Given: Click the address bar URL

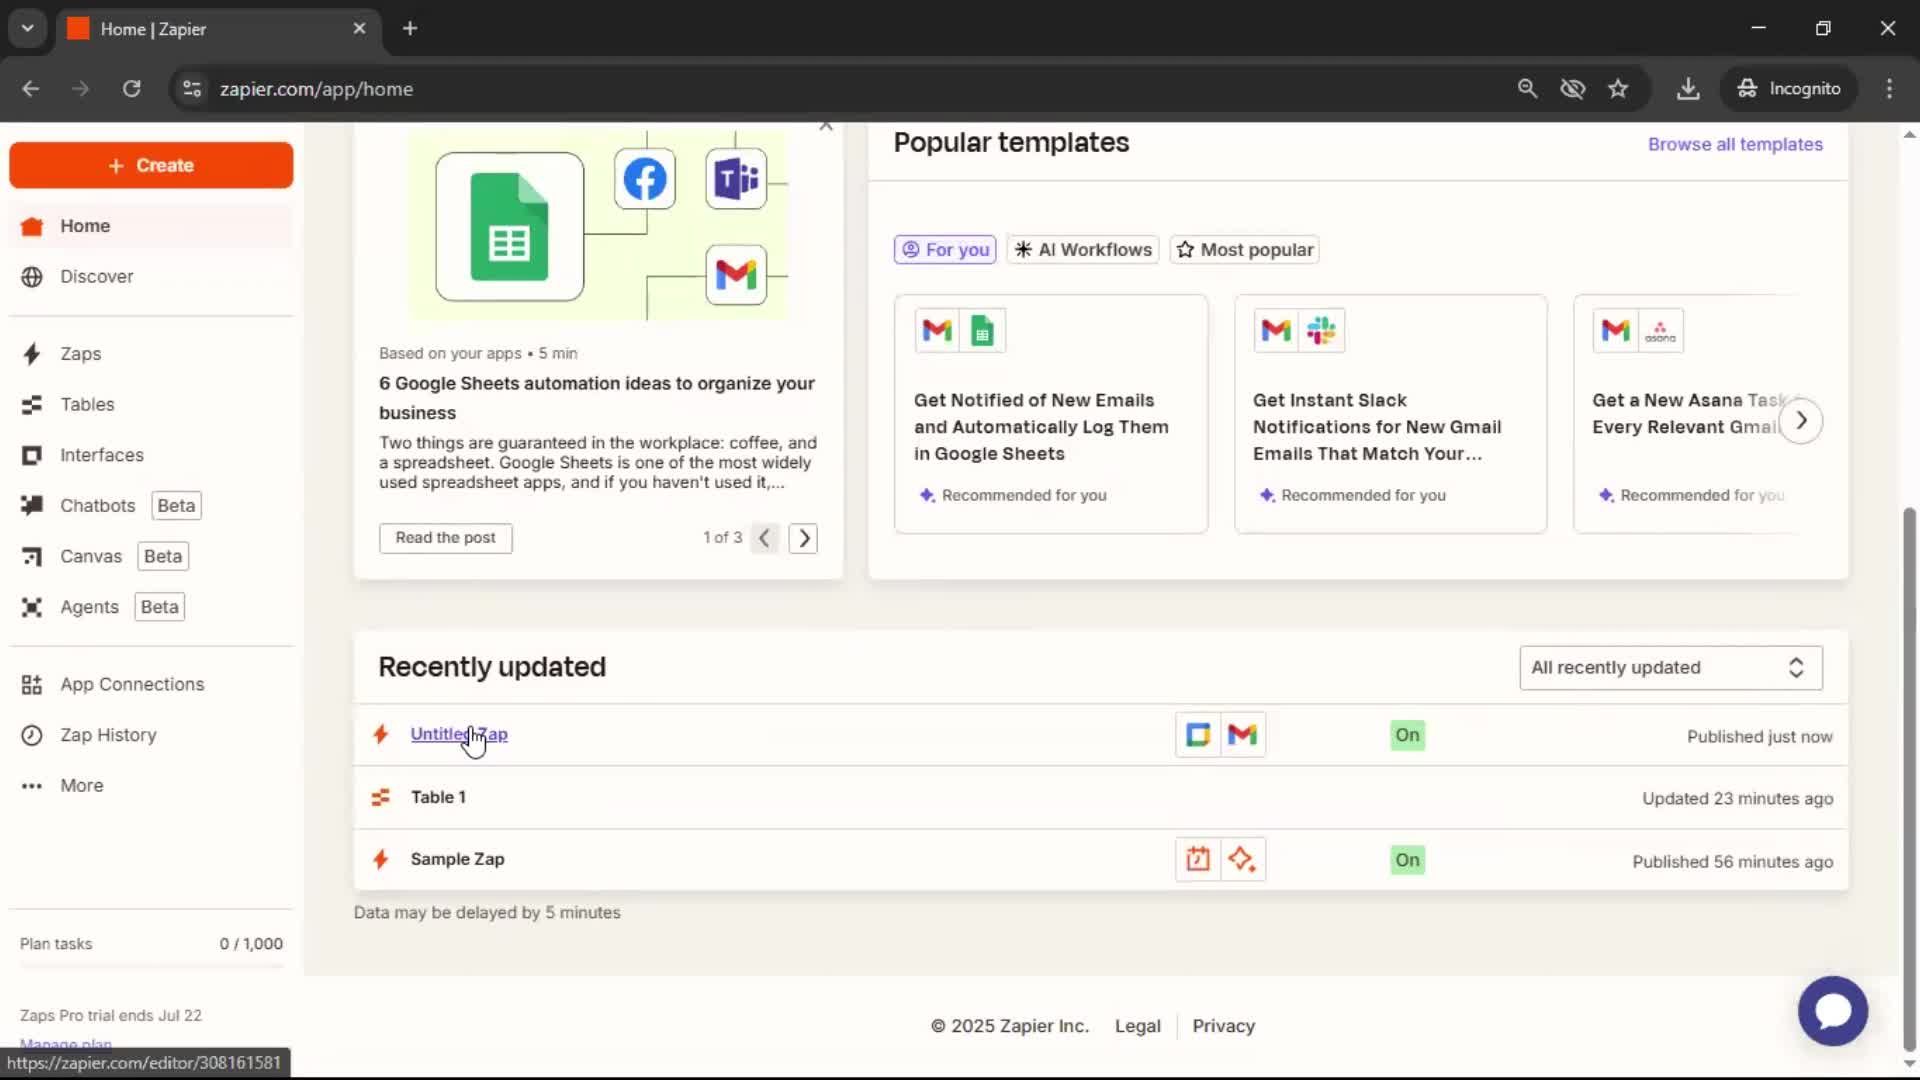Looking at the screenshot, I should (x=316, y=89).
